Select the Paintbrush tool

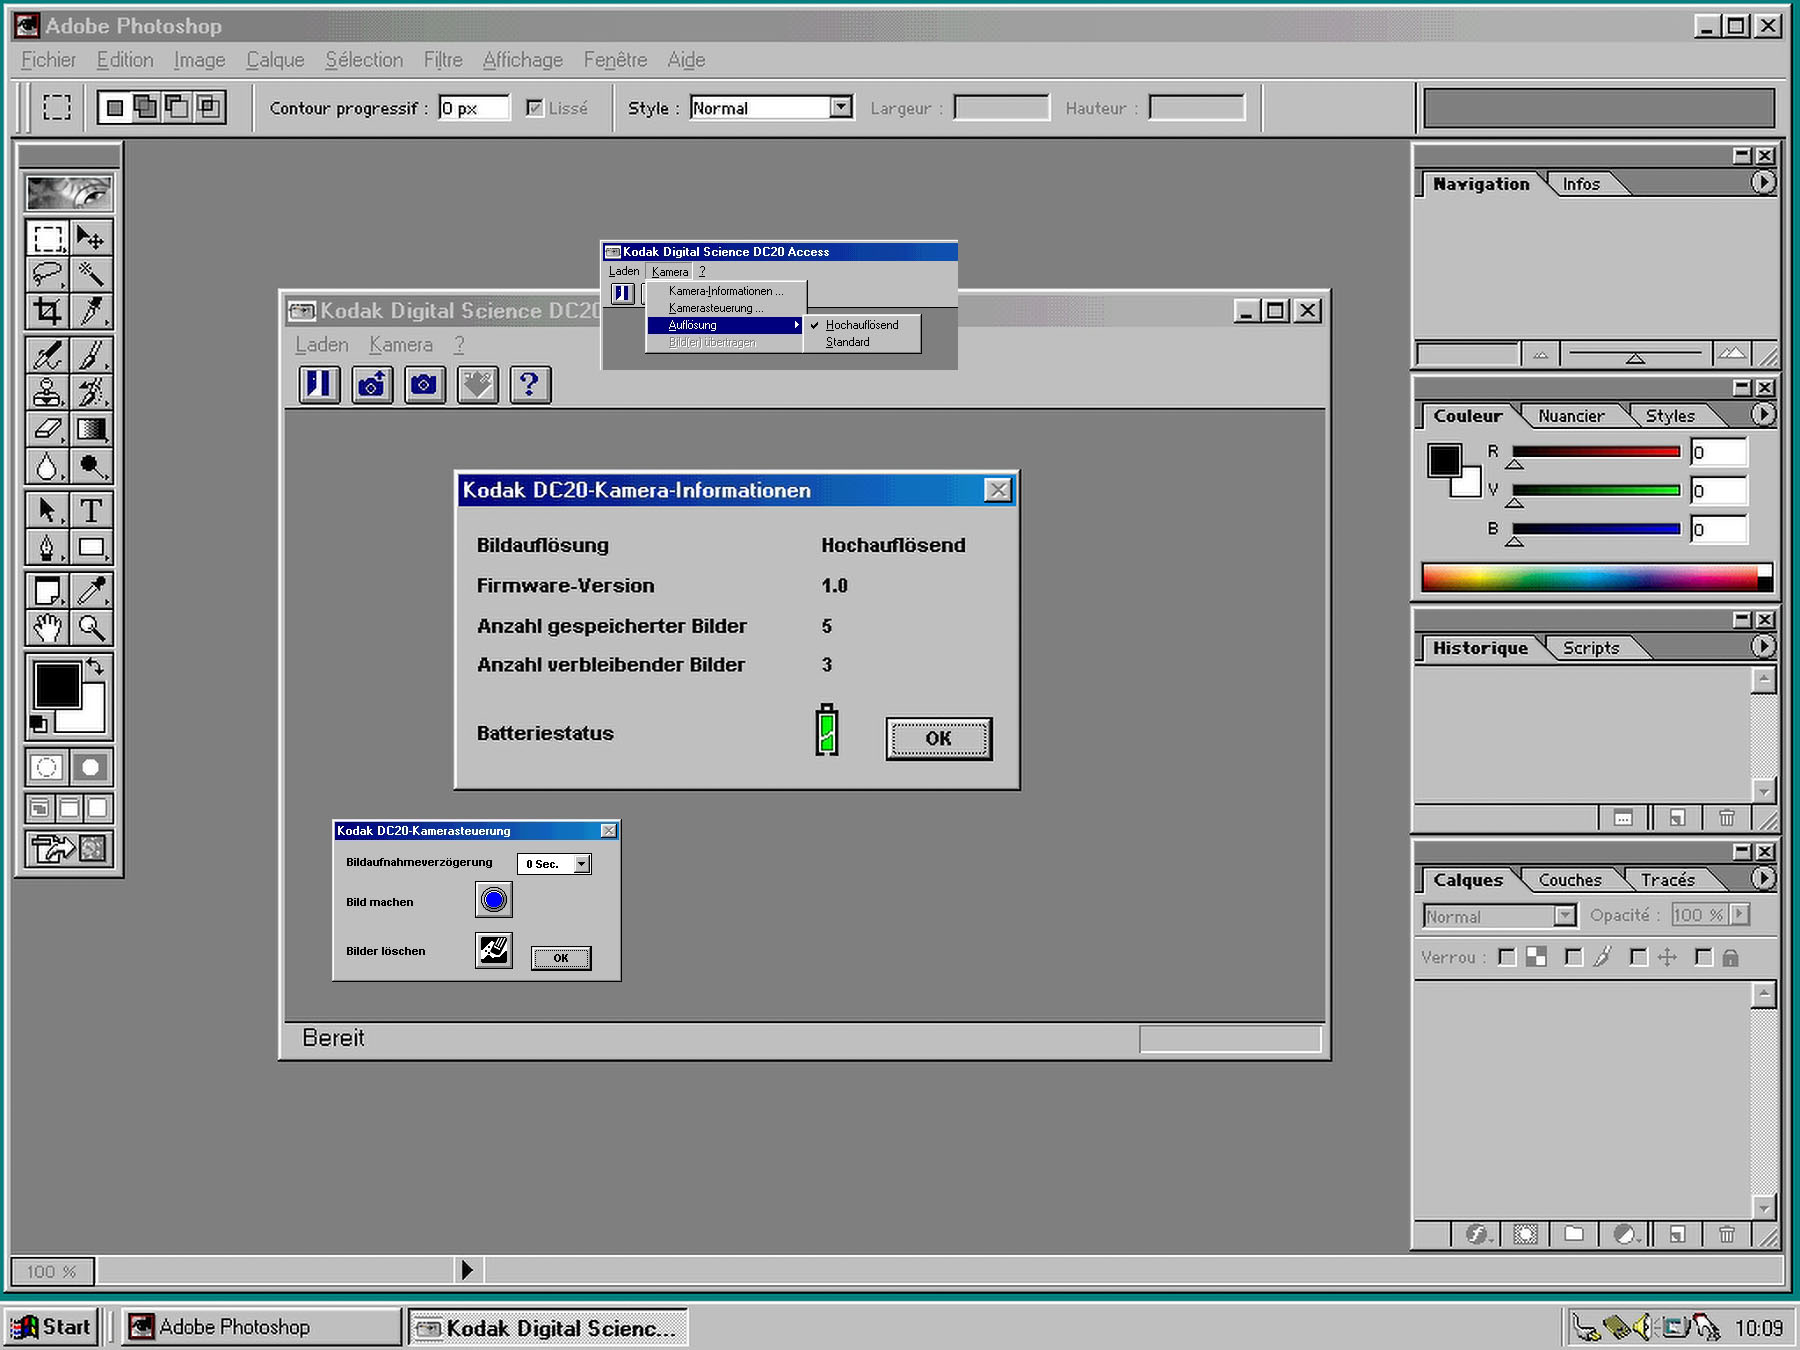tap(91, 355)
